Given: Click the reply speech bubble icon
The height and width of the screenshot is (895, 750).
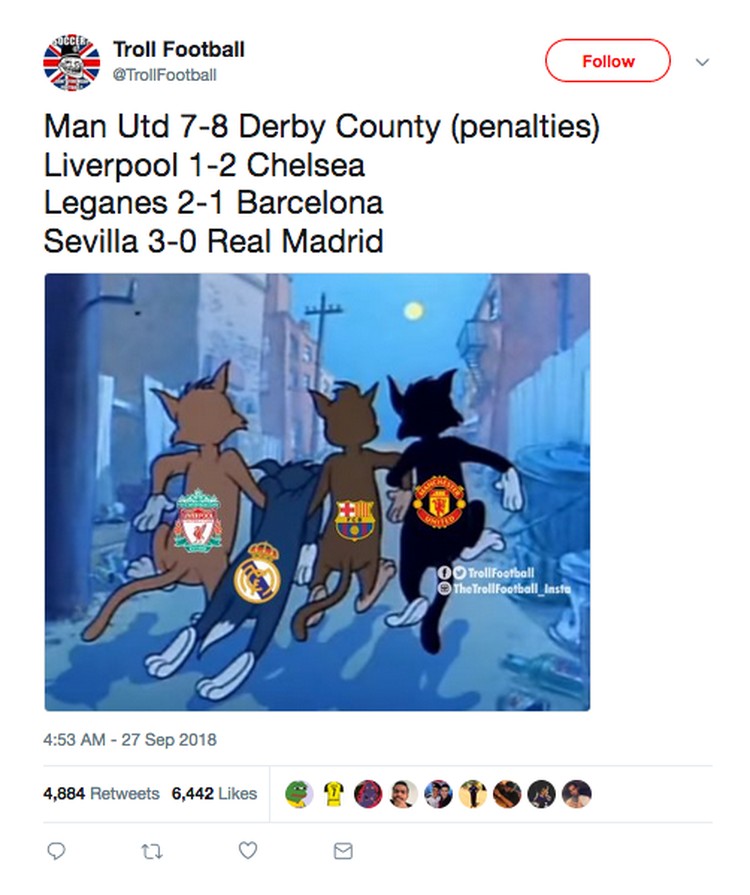Looking at the screenshot, I should coord(56,851).
